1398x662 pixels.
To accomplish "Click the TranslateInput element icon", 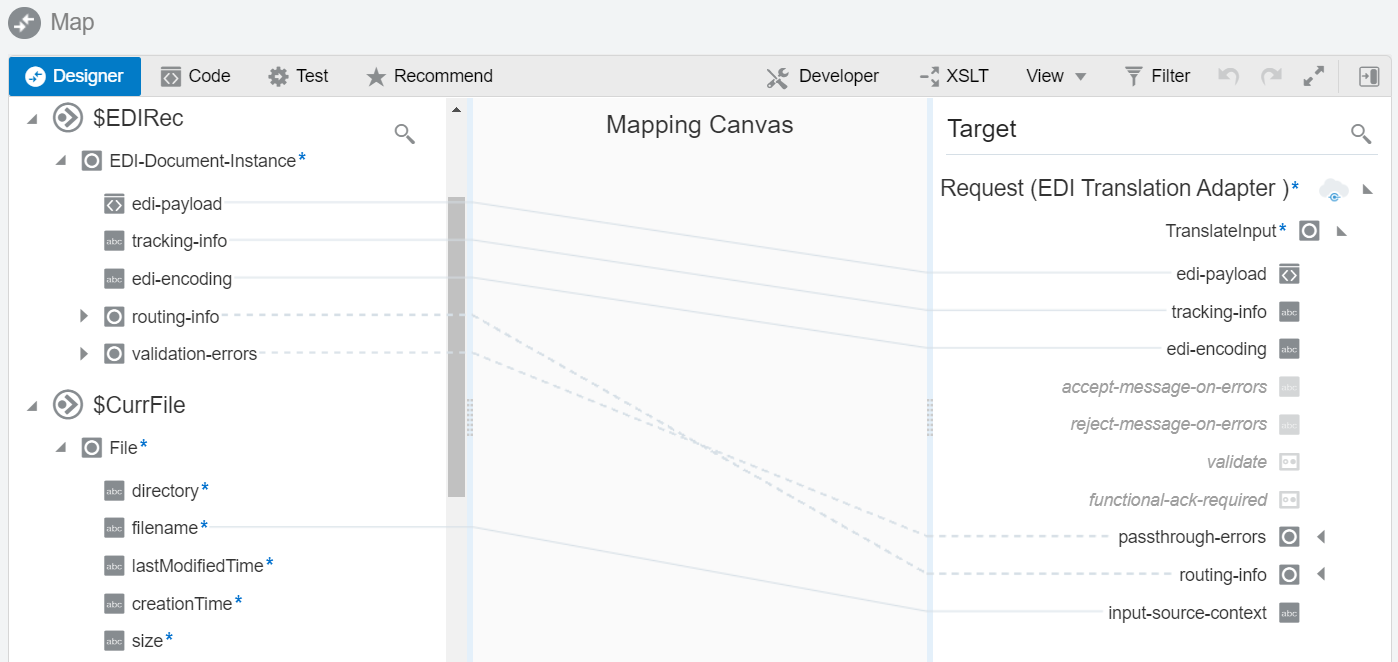I will [1310, 231].
